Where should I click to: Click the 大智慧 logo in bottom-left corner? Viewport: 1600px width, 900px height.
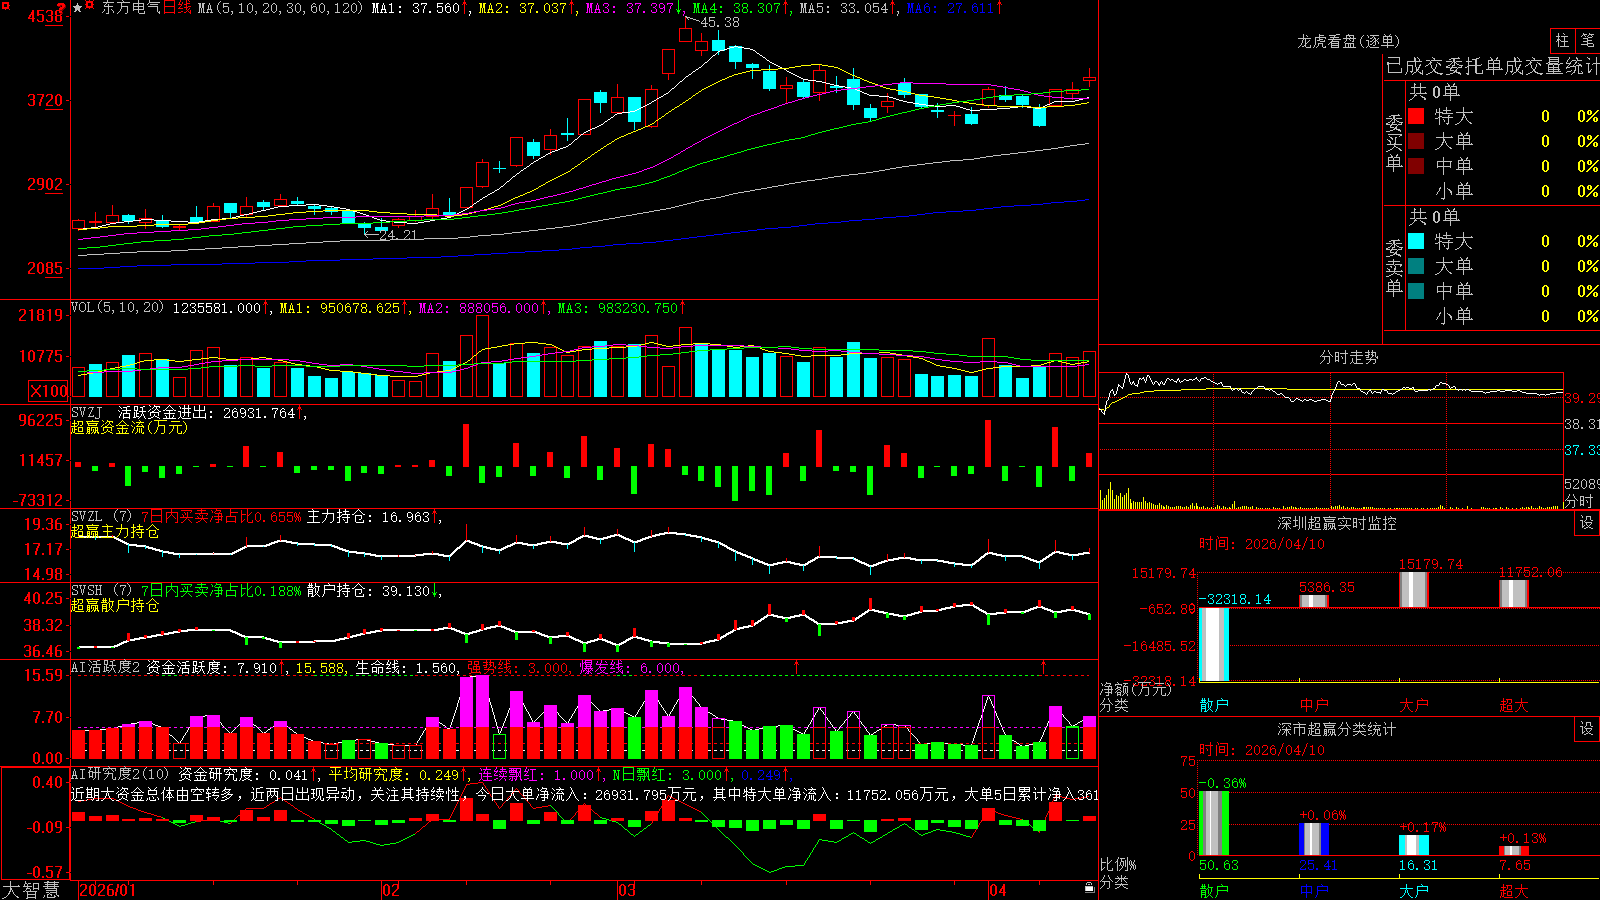click(31, 890)
